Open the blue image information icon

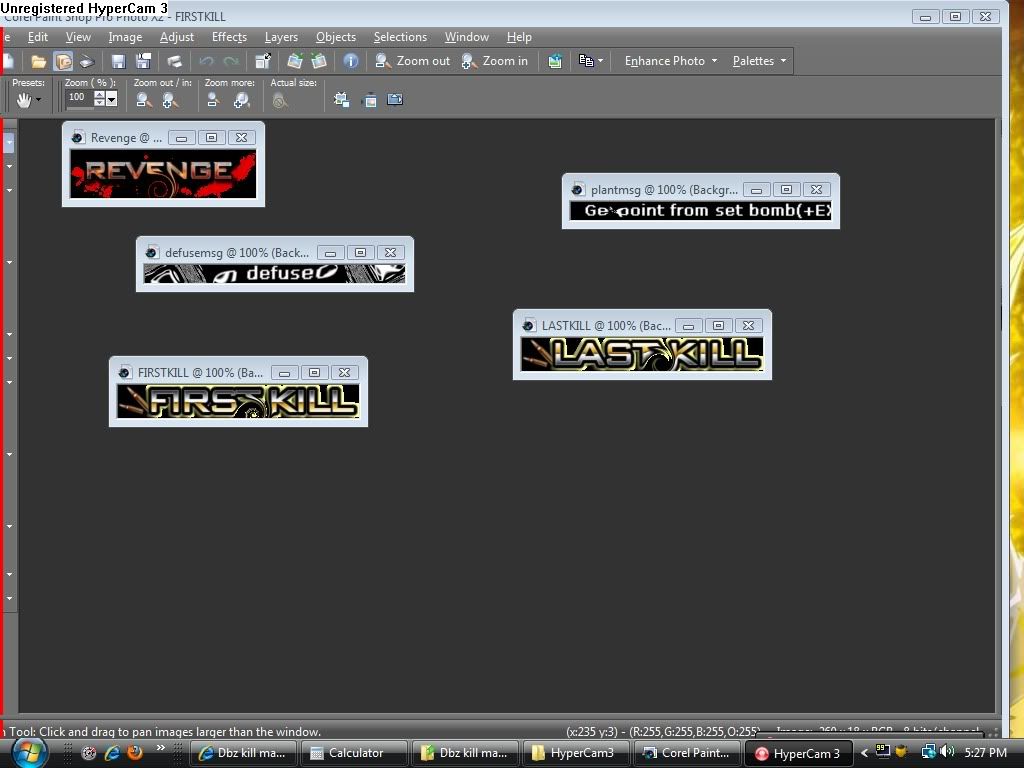coord(351,61)
